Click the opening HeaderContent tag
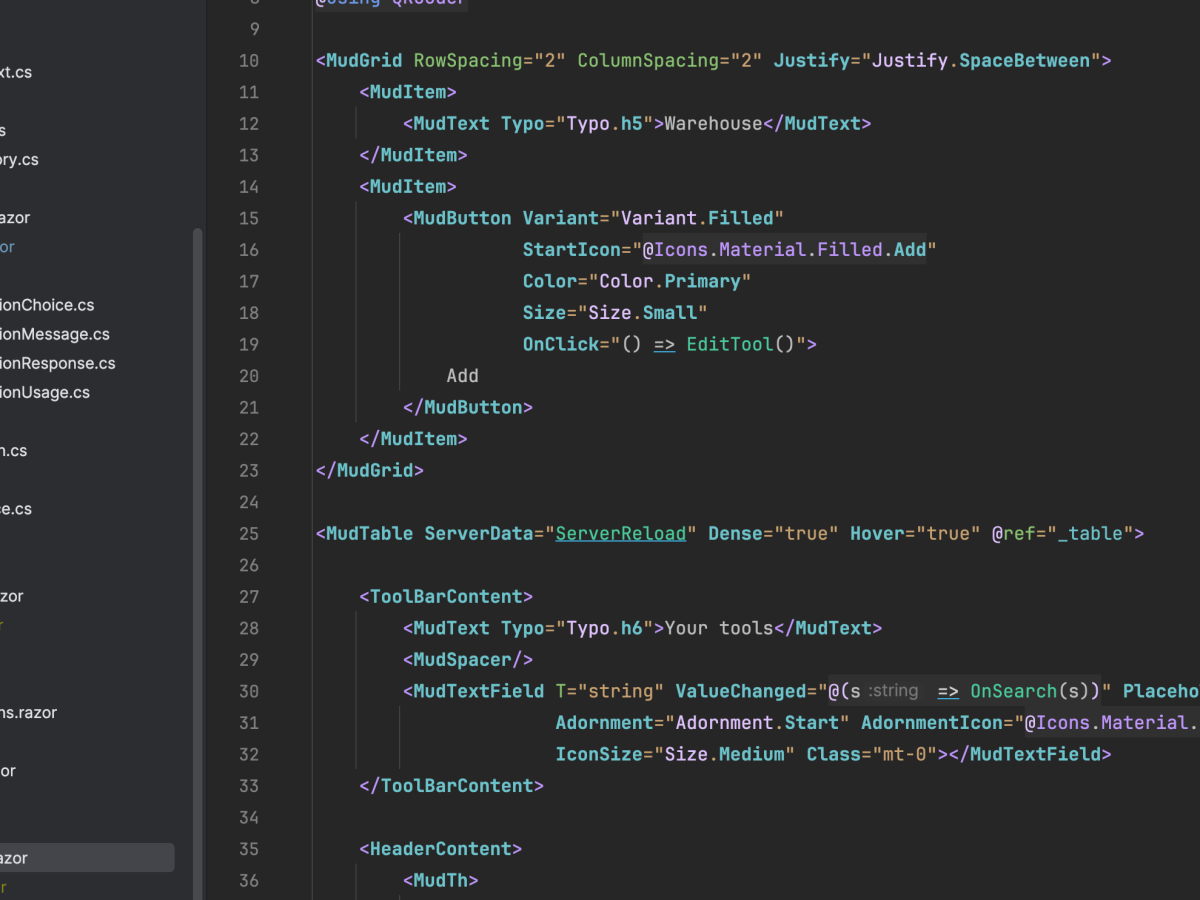This screenshot has height=900, width=1200. (x=440, y=849)
